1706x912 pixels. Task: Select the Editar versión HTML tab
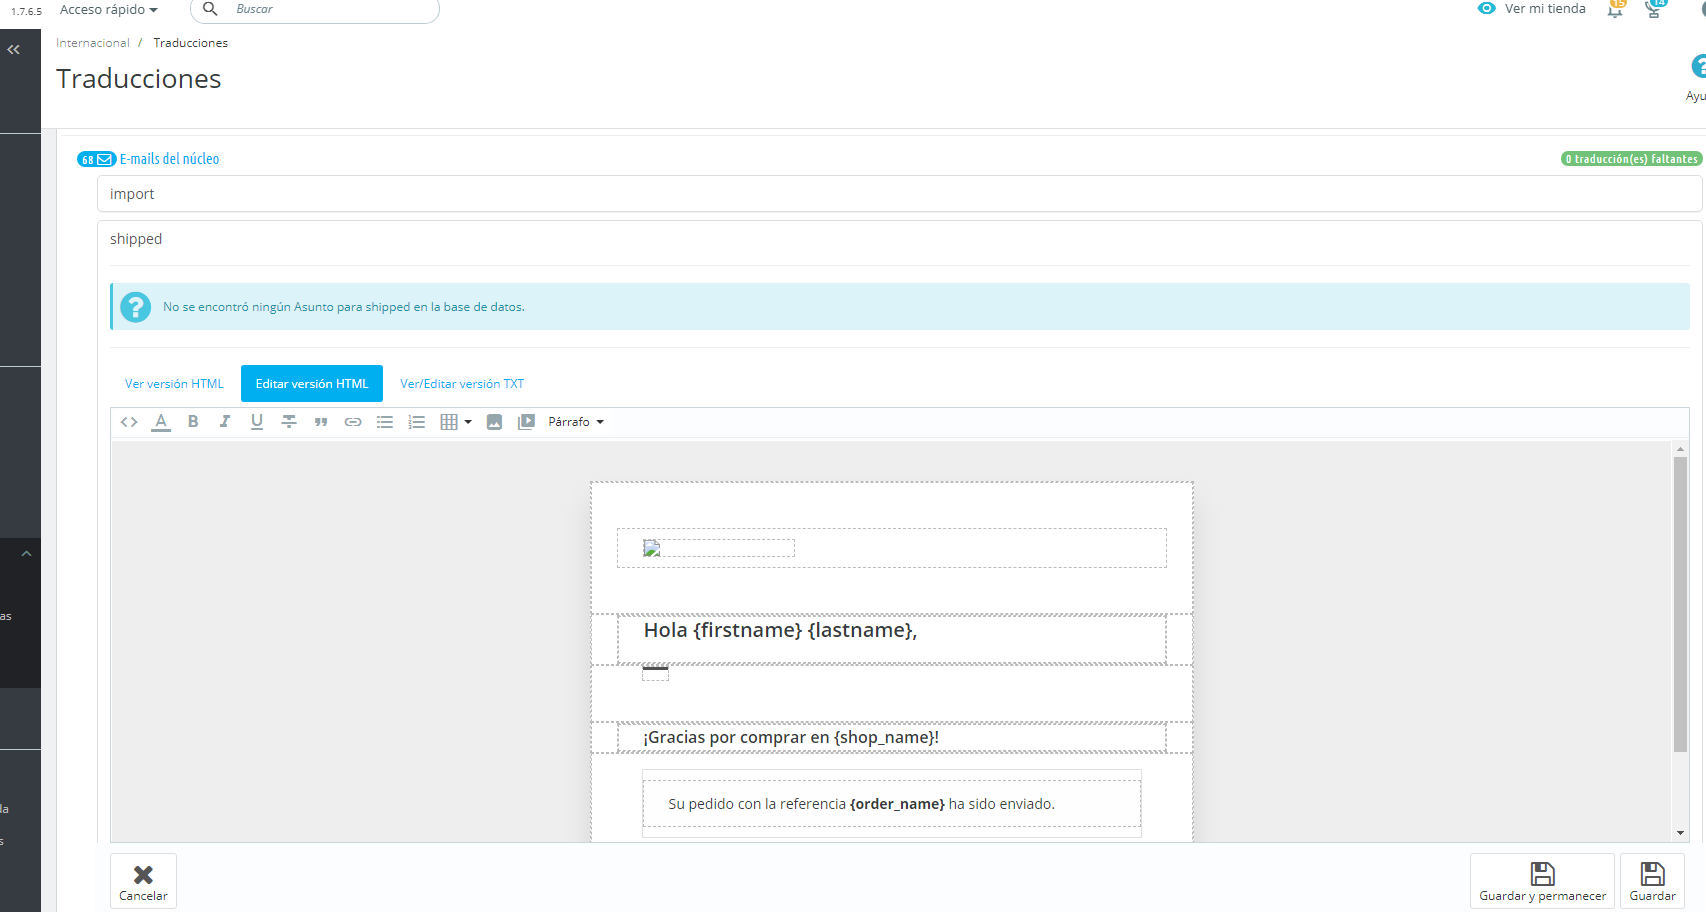click(x=312, y=384)
